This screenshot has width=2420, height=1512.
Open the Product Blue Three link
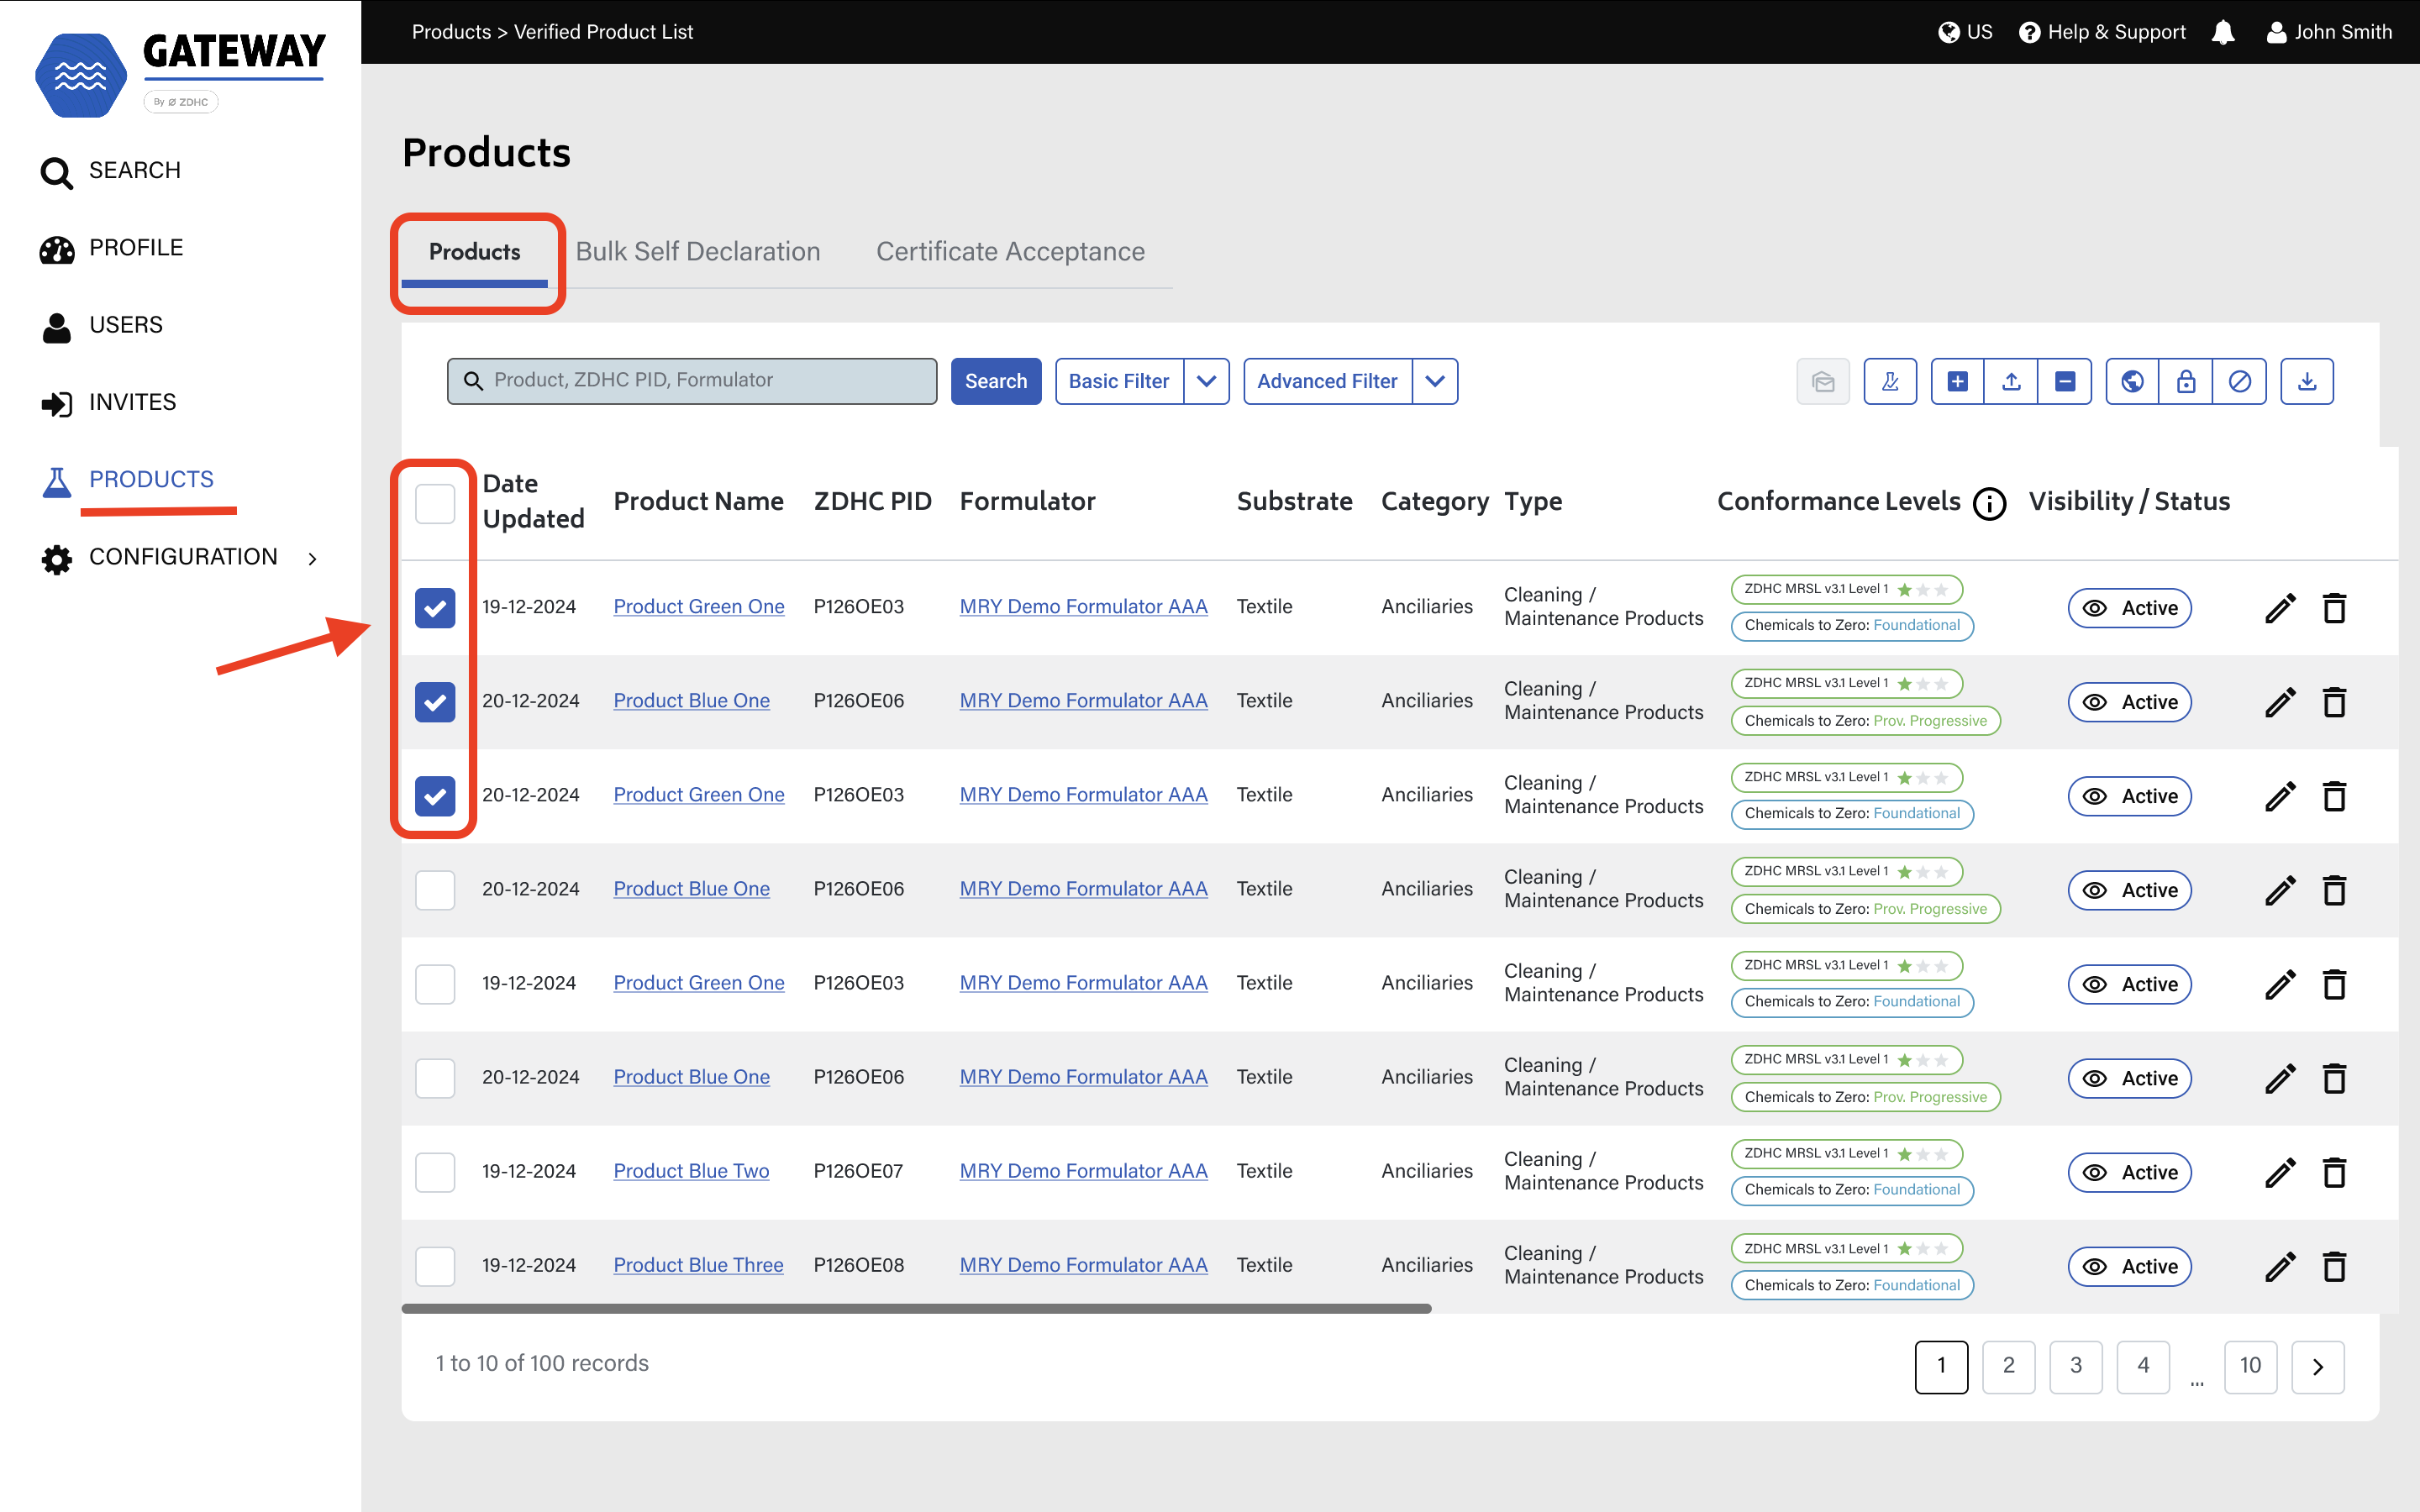tap(698, 1265)
